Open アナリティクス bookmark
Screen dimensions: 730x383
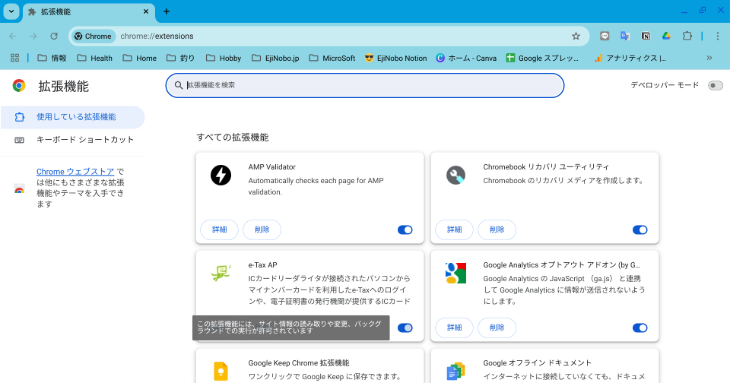(x=630, y=58)
